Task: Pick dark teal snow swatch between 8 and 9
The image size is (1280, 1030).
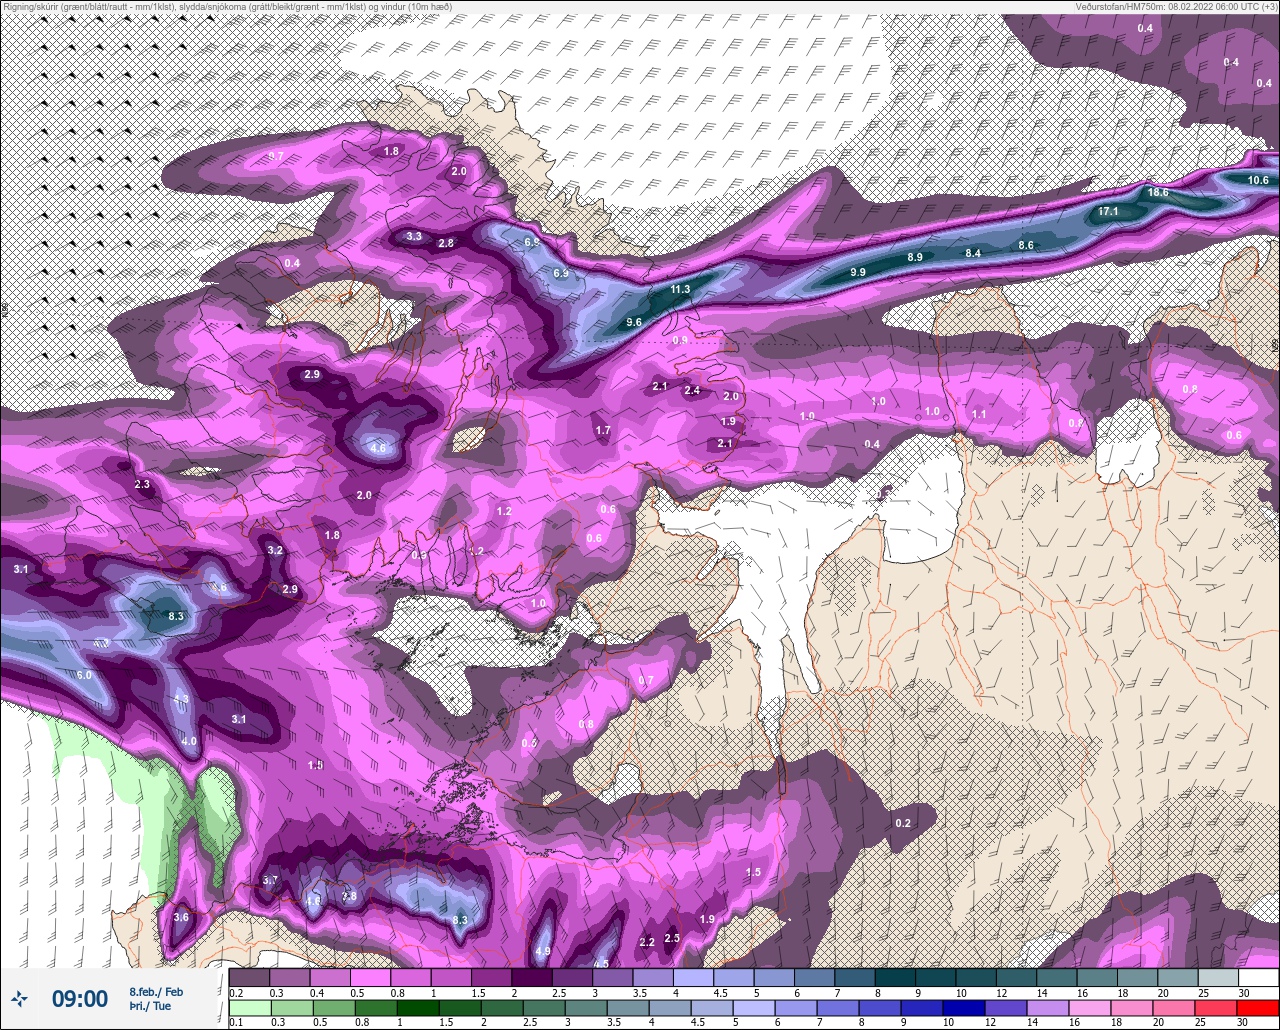Action: click(x=895, y=977)
